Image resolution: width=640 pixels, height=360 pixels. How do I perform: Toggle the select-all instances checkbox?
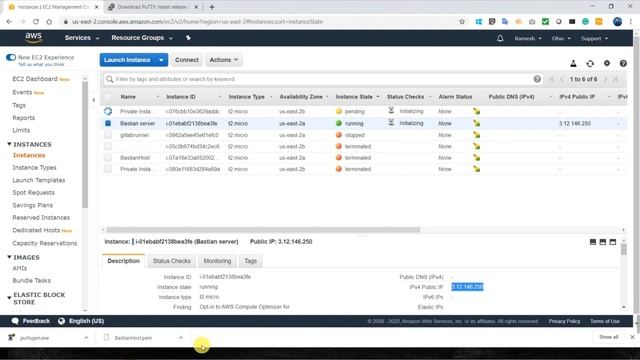coord(107,97)
